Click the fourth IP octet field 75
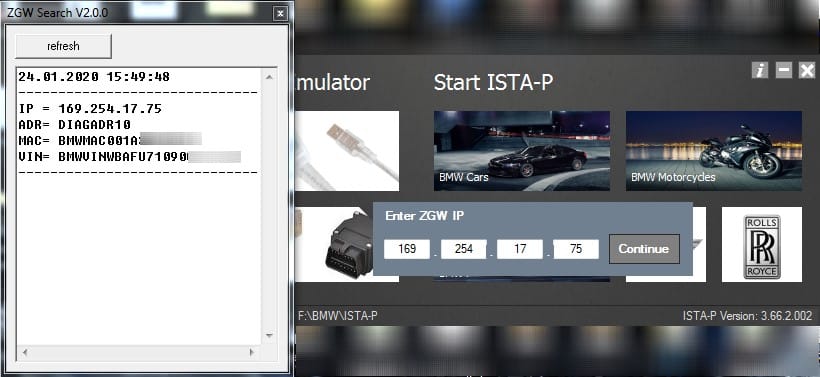 (x=576, y=249)
